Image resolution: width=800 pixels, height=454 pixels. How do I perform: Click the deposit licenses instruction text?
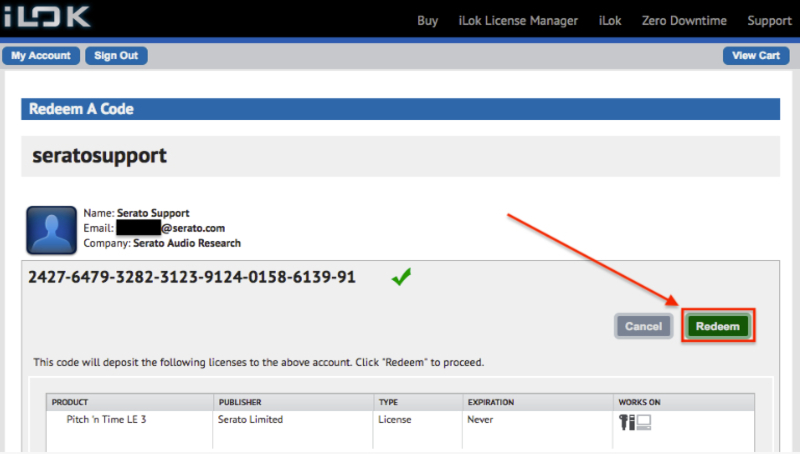click(259, 362)
